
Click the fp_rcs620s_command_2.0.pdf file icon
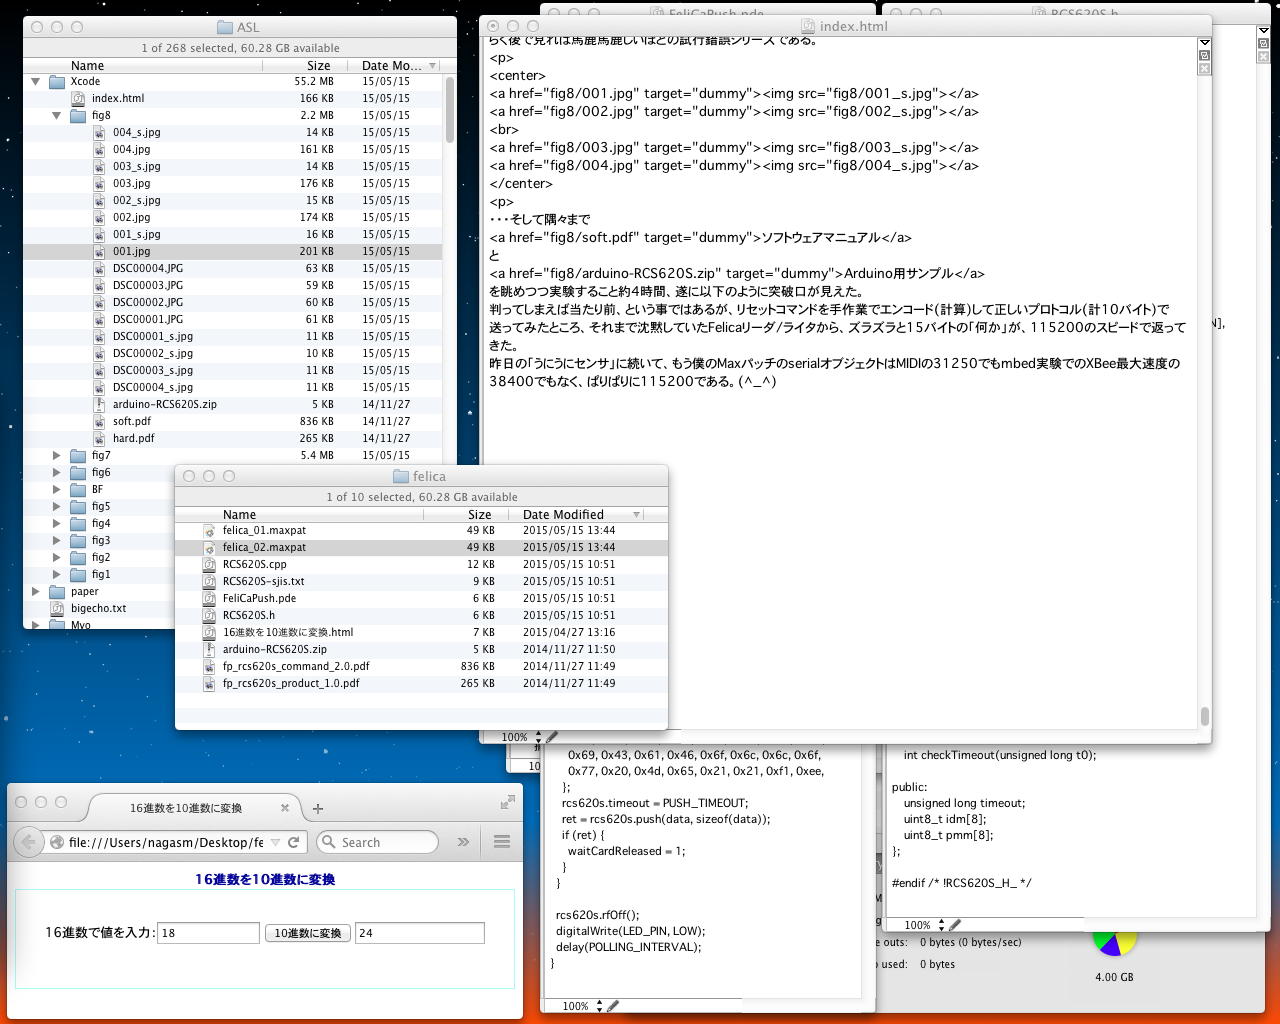209,667
